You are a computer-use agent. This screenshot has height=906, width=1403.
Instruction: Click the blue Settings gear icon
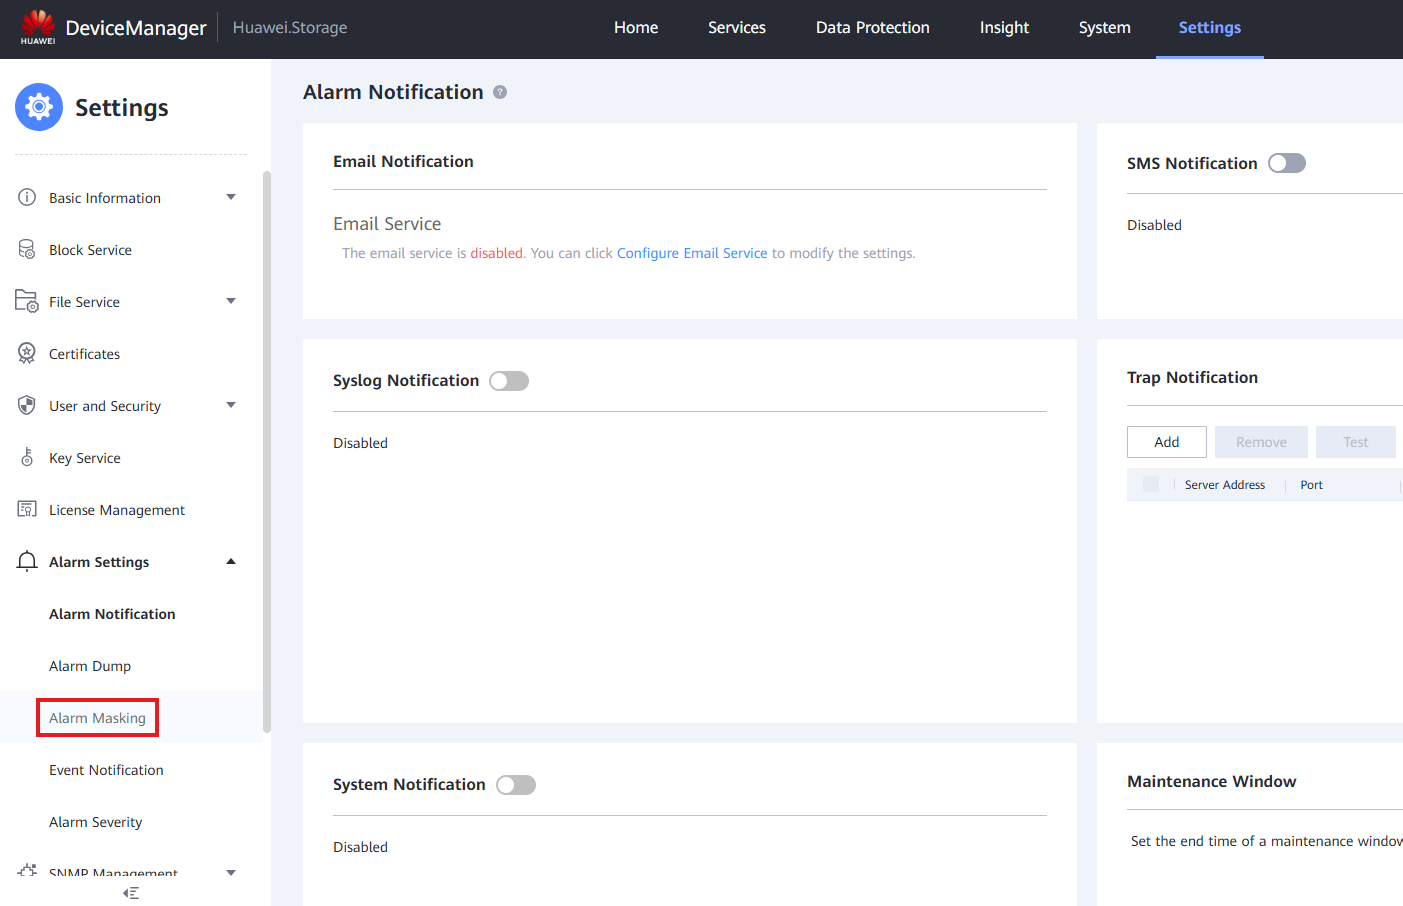(39, 107)
